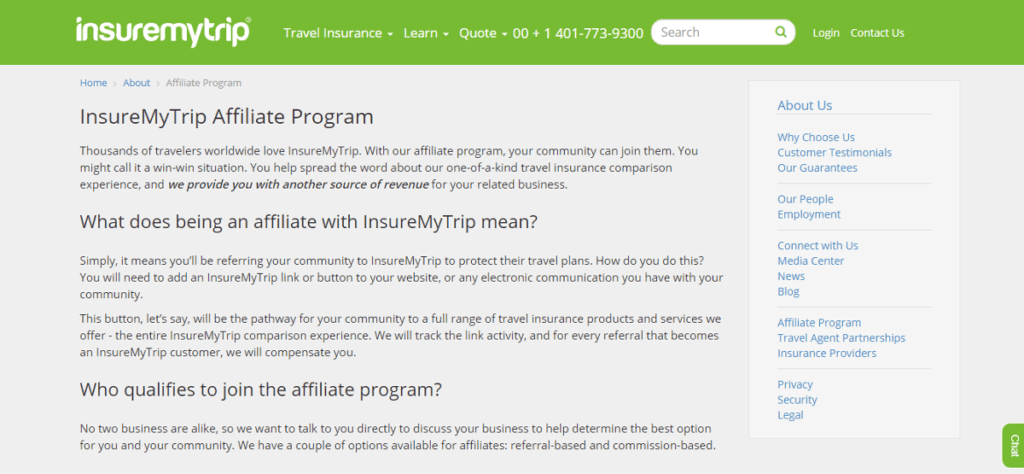The image size is (1024, 474).
Task: Expand the Quote dropdown menu
Action: [x=483, y=33]
